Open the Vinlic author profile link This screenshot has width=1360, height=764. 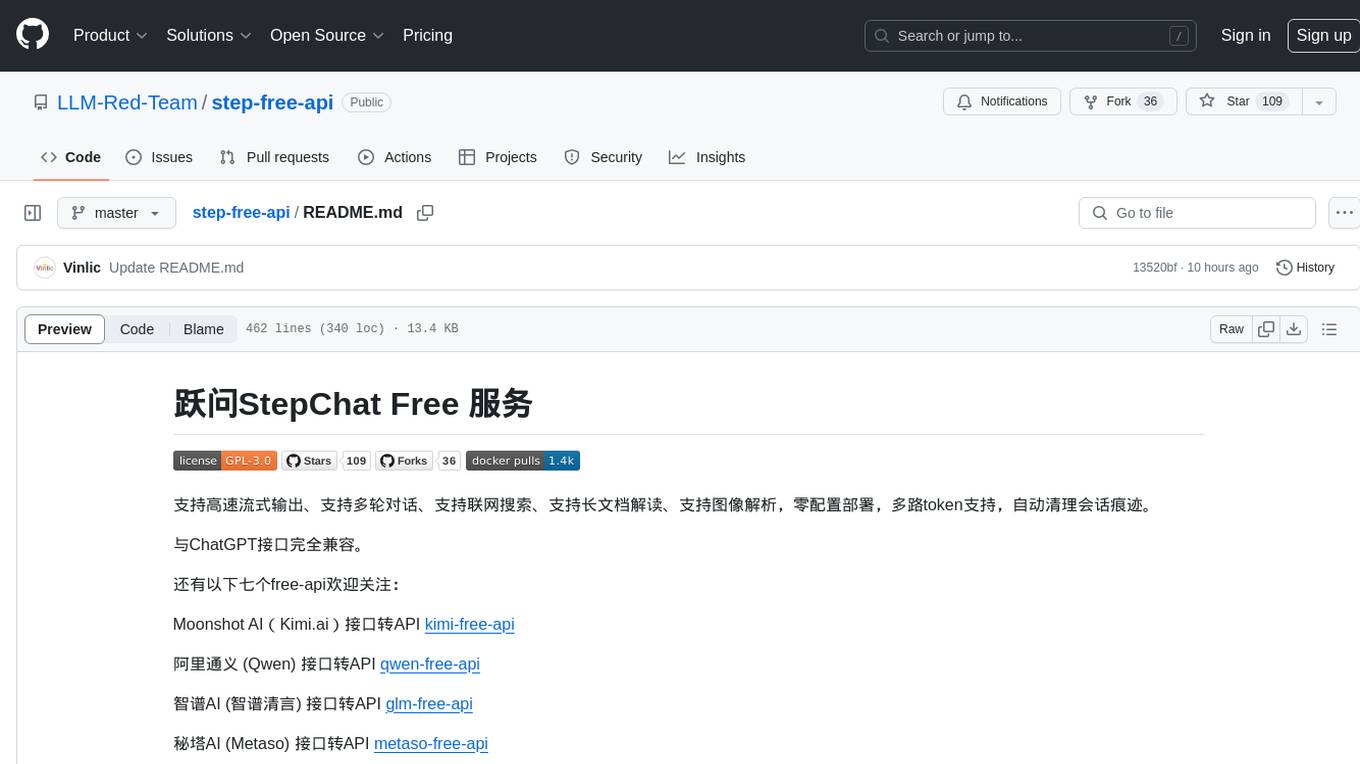pyautogui.click(x=82, y=268)
